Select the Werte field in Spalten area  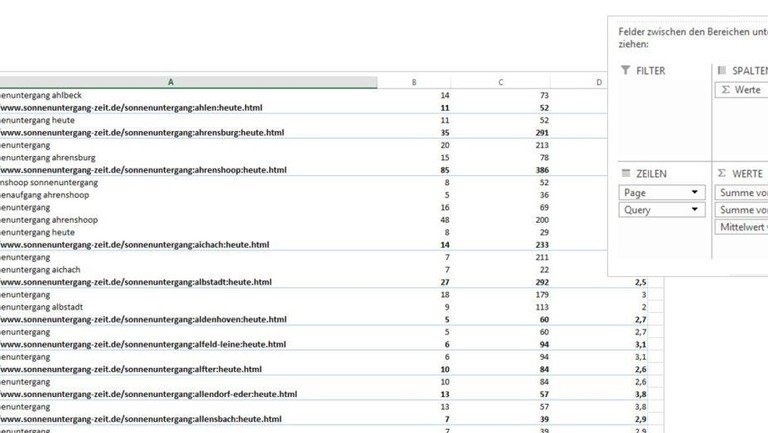point(742,90)
